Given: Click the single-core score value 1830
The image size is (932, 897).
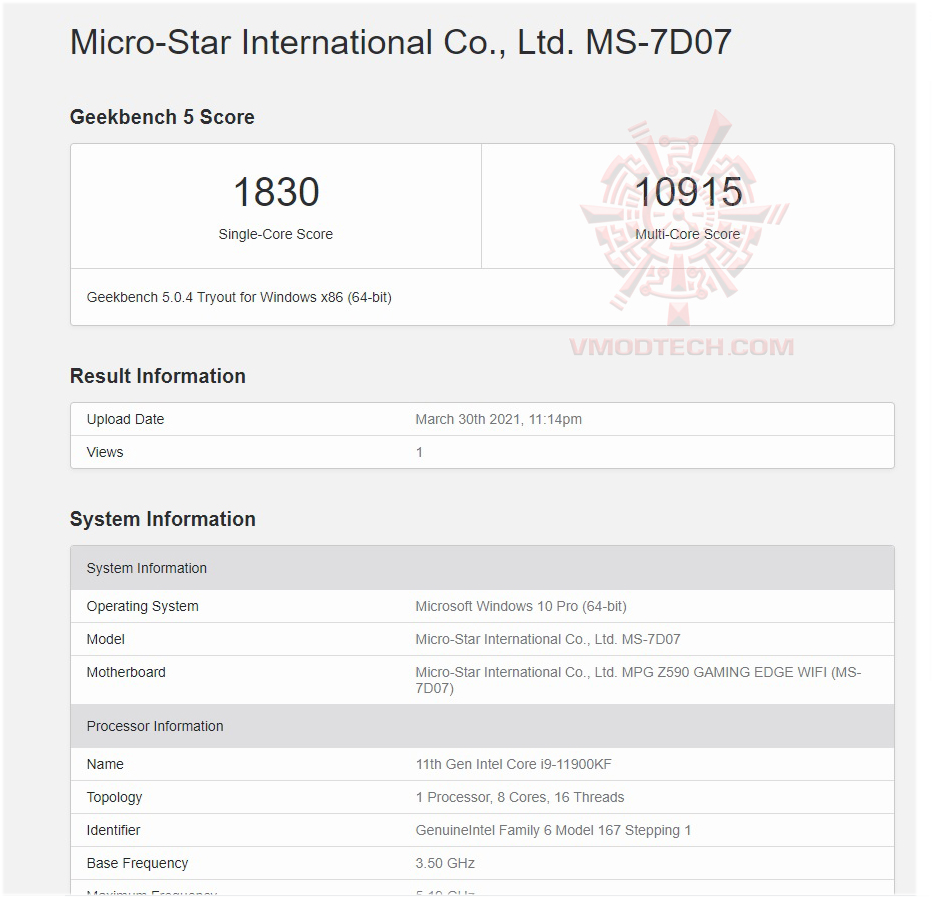Looking at the screenshot, I should pos(276,192).
